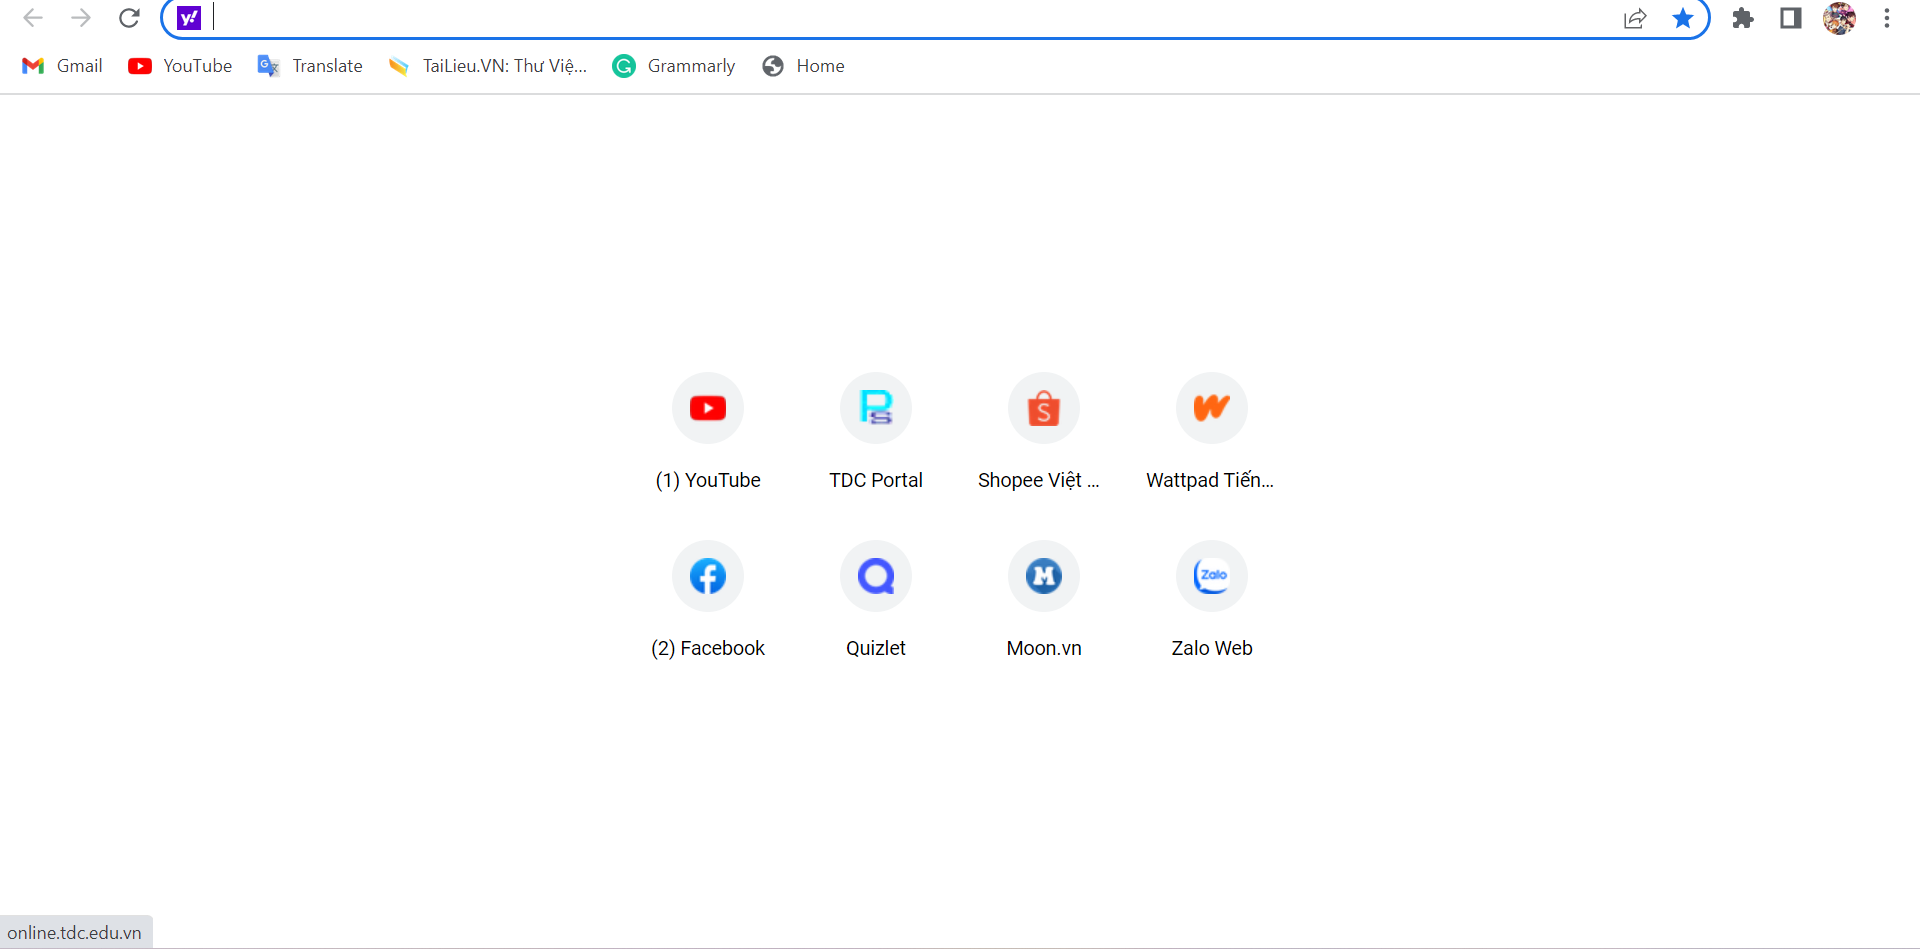
Task: Open the Home bookmark
Action: (803, 66)
